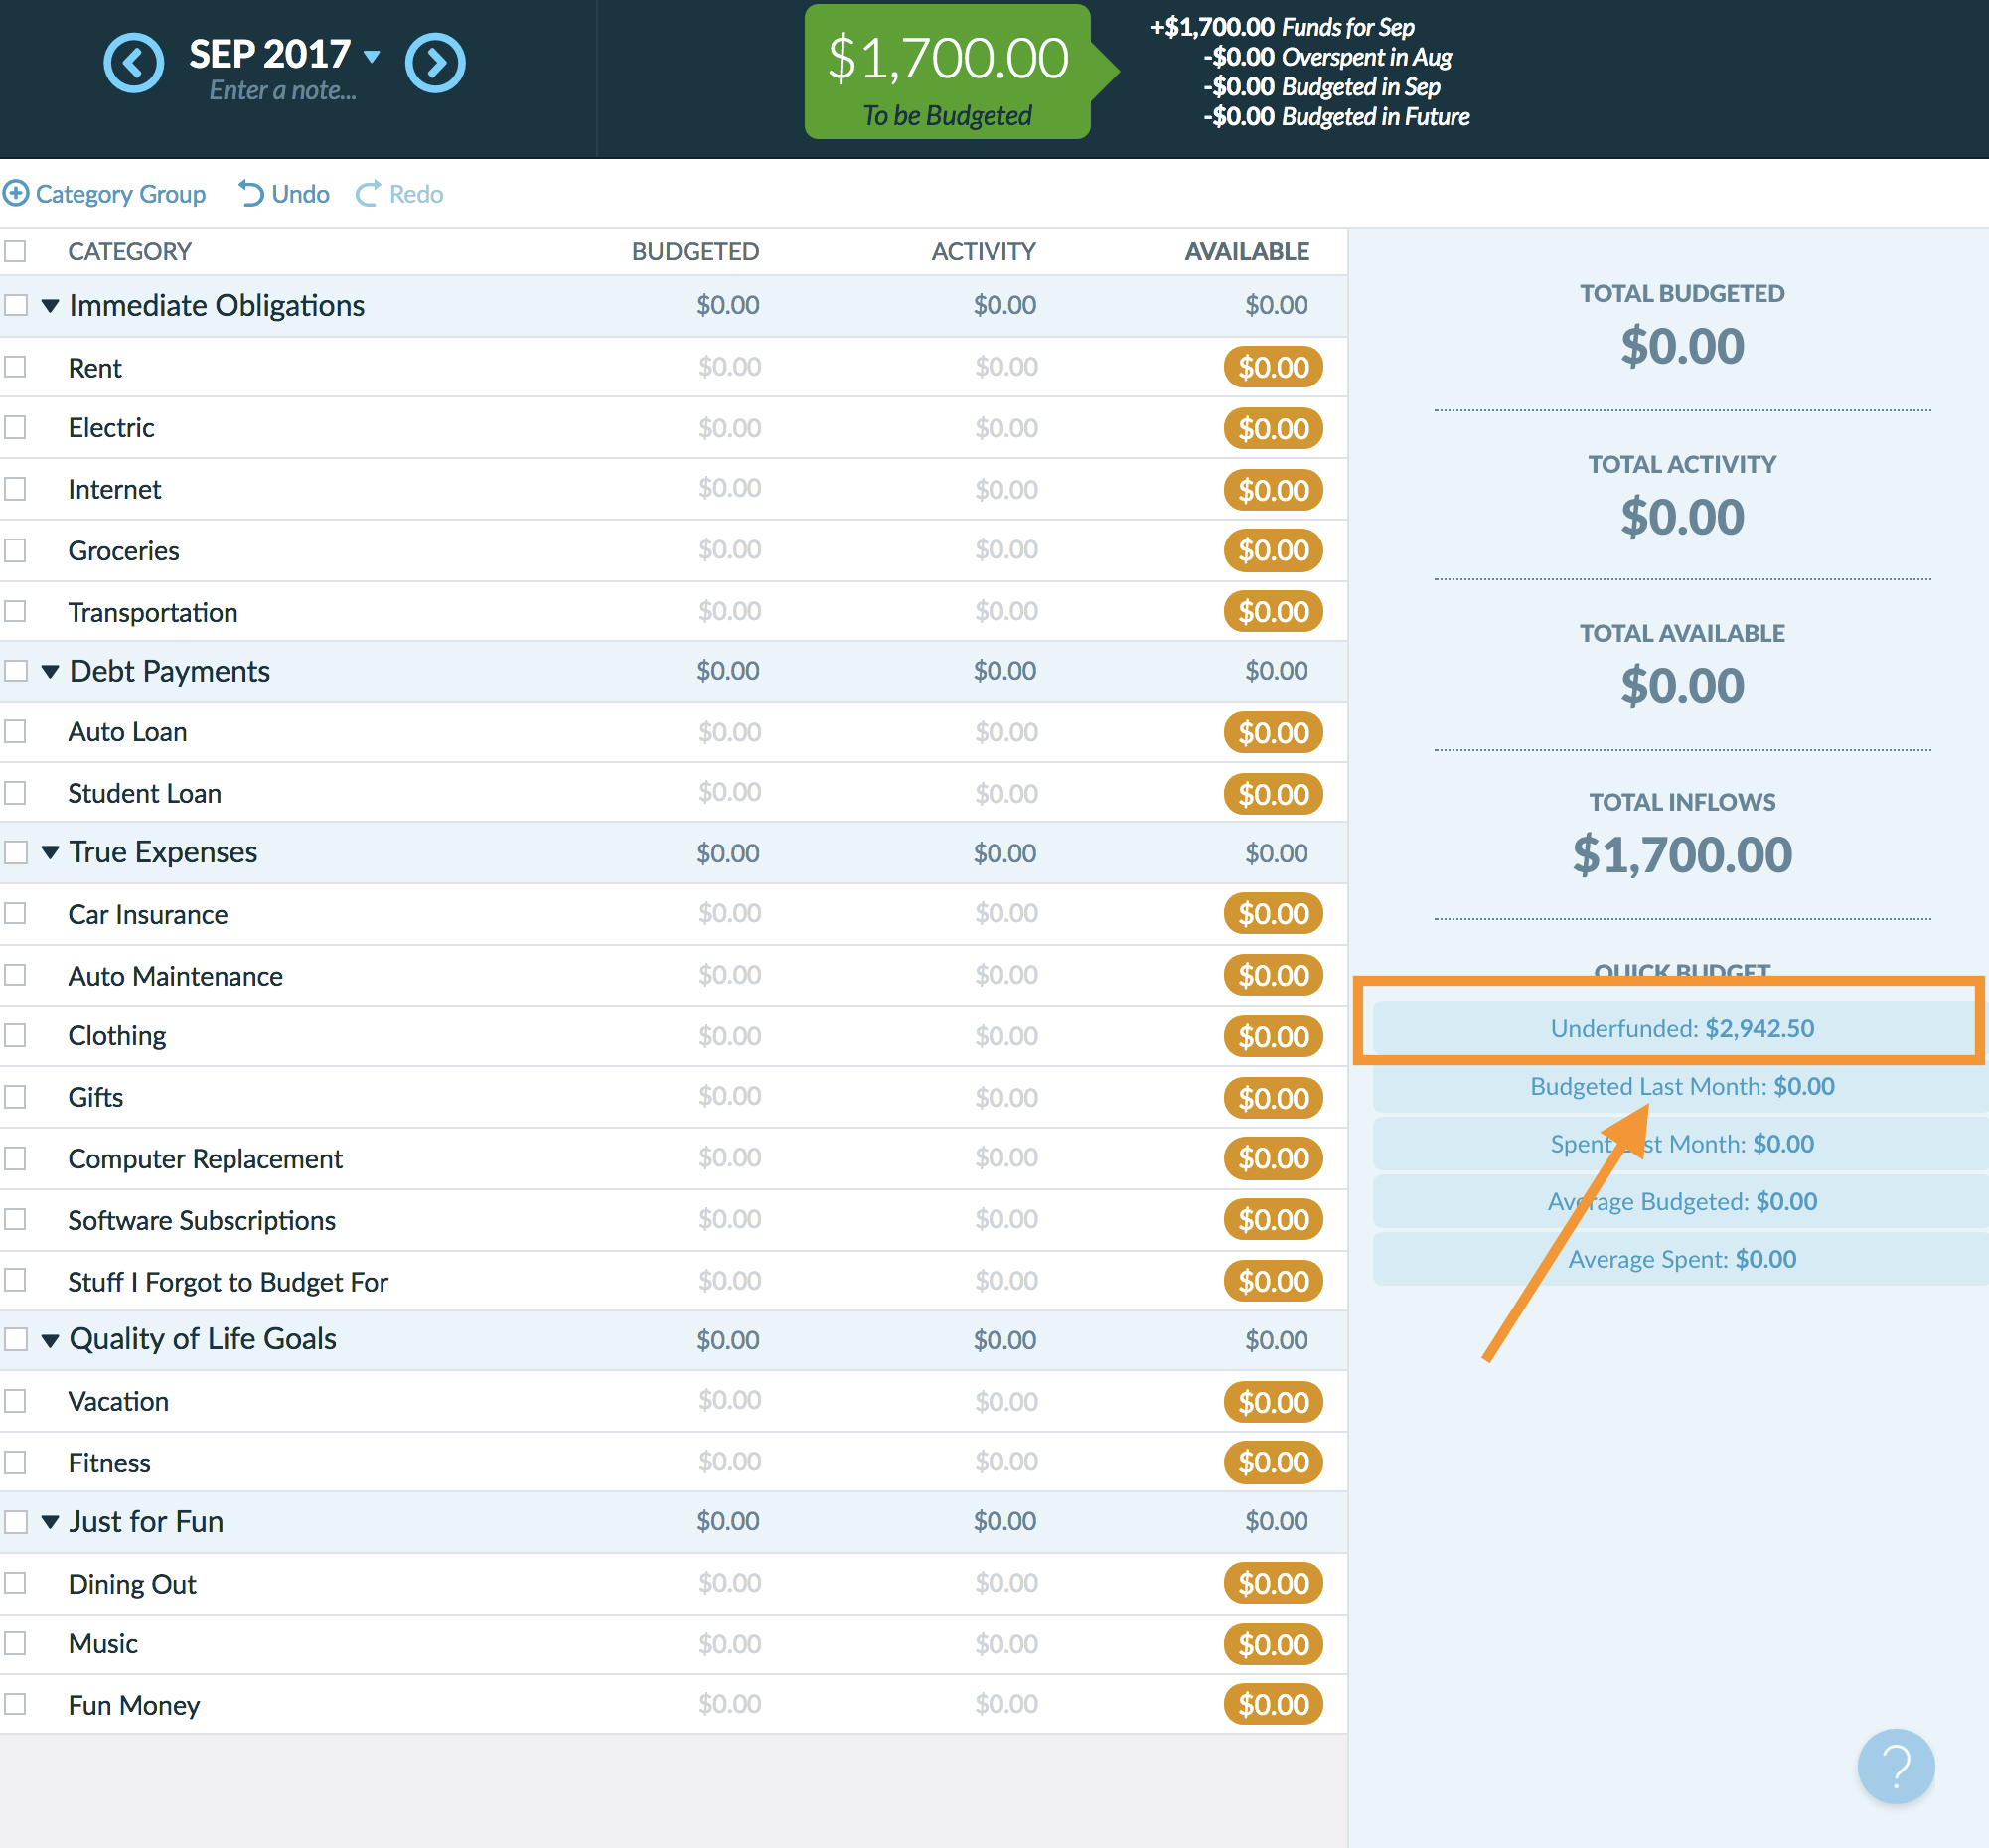Add a new Category Group
This screenshot has width=1989, height=1848.
pos(104,193)
